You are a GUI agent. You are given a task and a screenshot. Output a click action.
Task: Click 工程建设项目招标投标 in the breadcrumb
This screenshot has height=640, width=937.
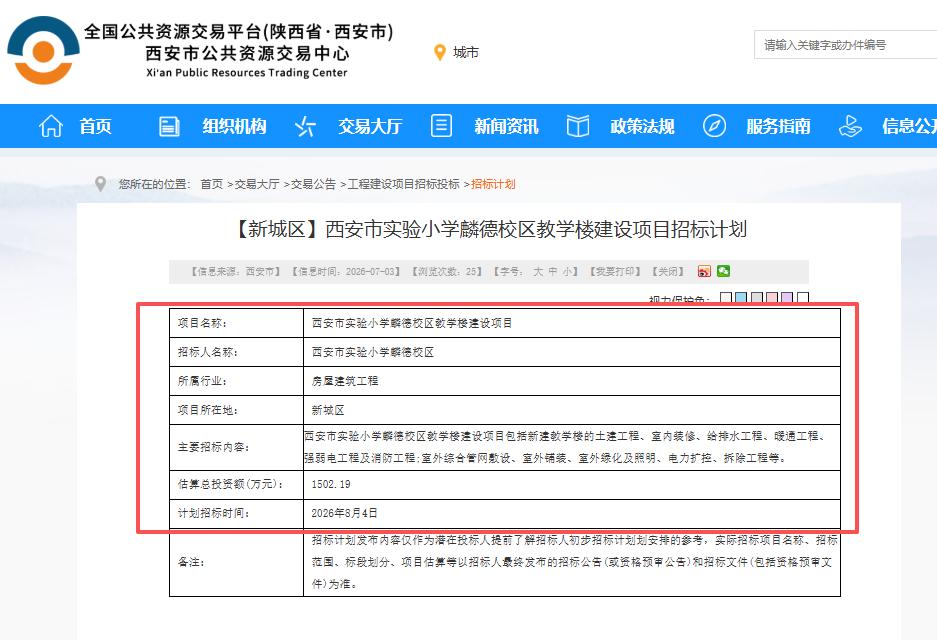tap(403, 184)
